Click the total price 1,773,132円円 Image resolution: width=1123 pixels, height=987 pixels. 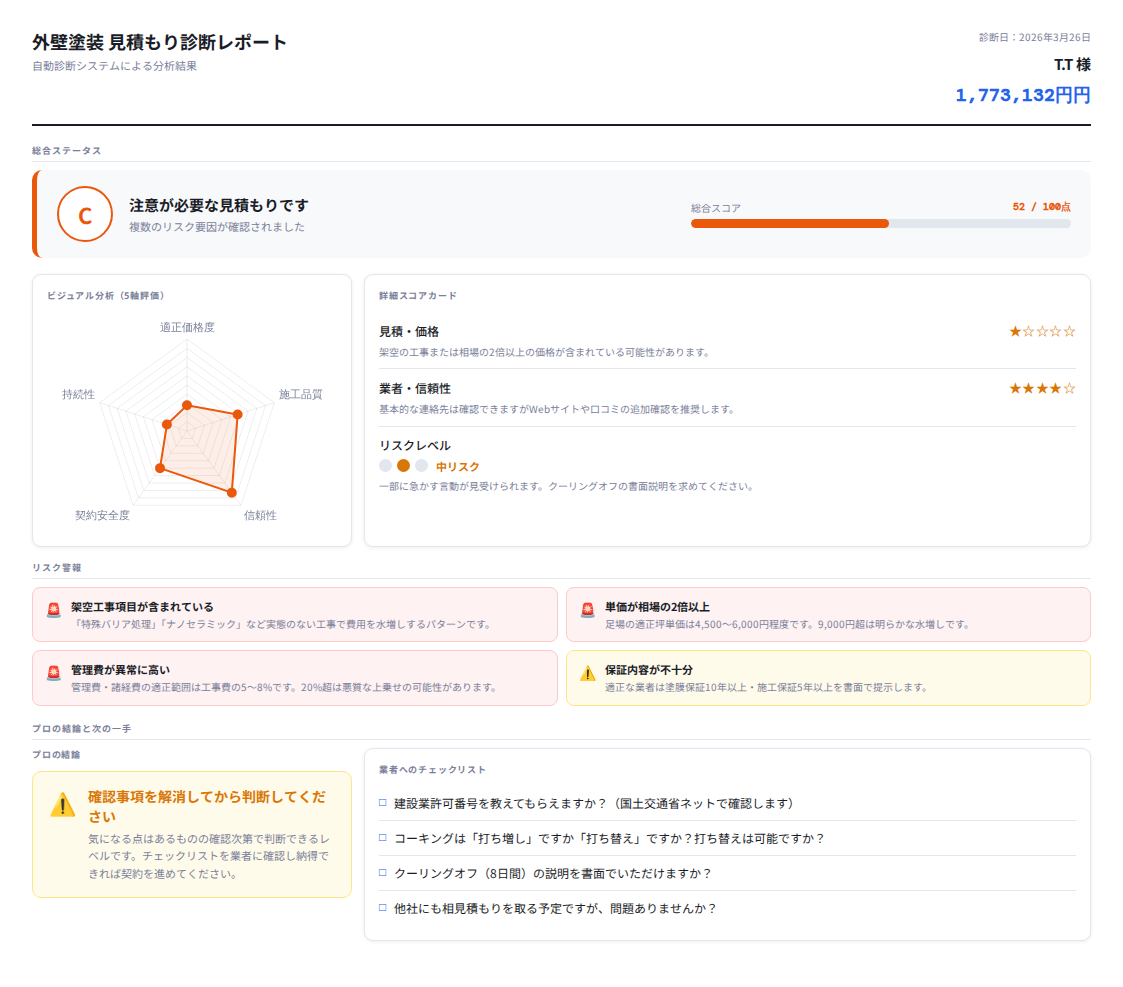click(1023, 95)
